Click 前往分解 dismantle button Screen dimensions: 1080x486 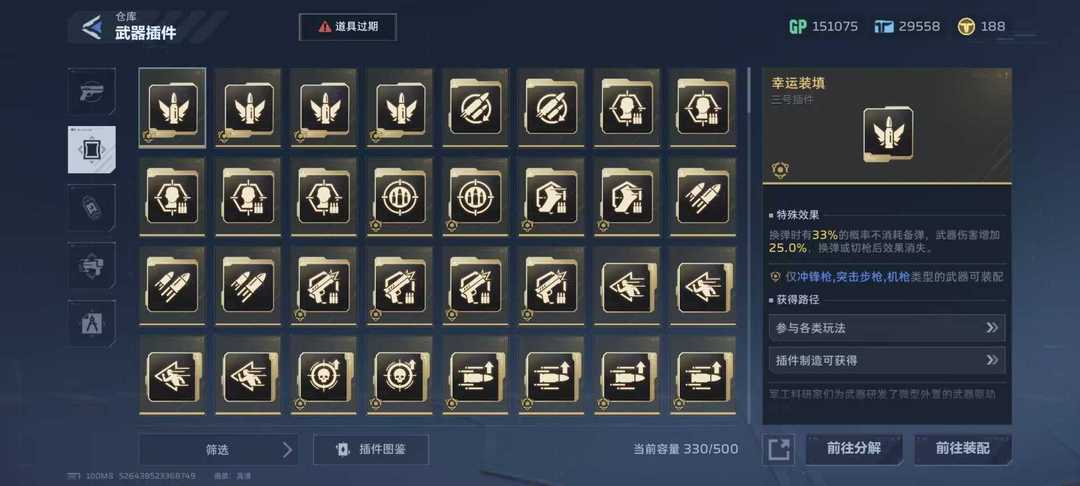pos(854,449)
